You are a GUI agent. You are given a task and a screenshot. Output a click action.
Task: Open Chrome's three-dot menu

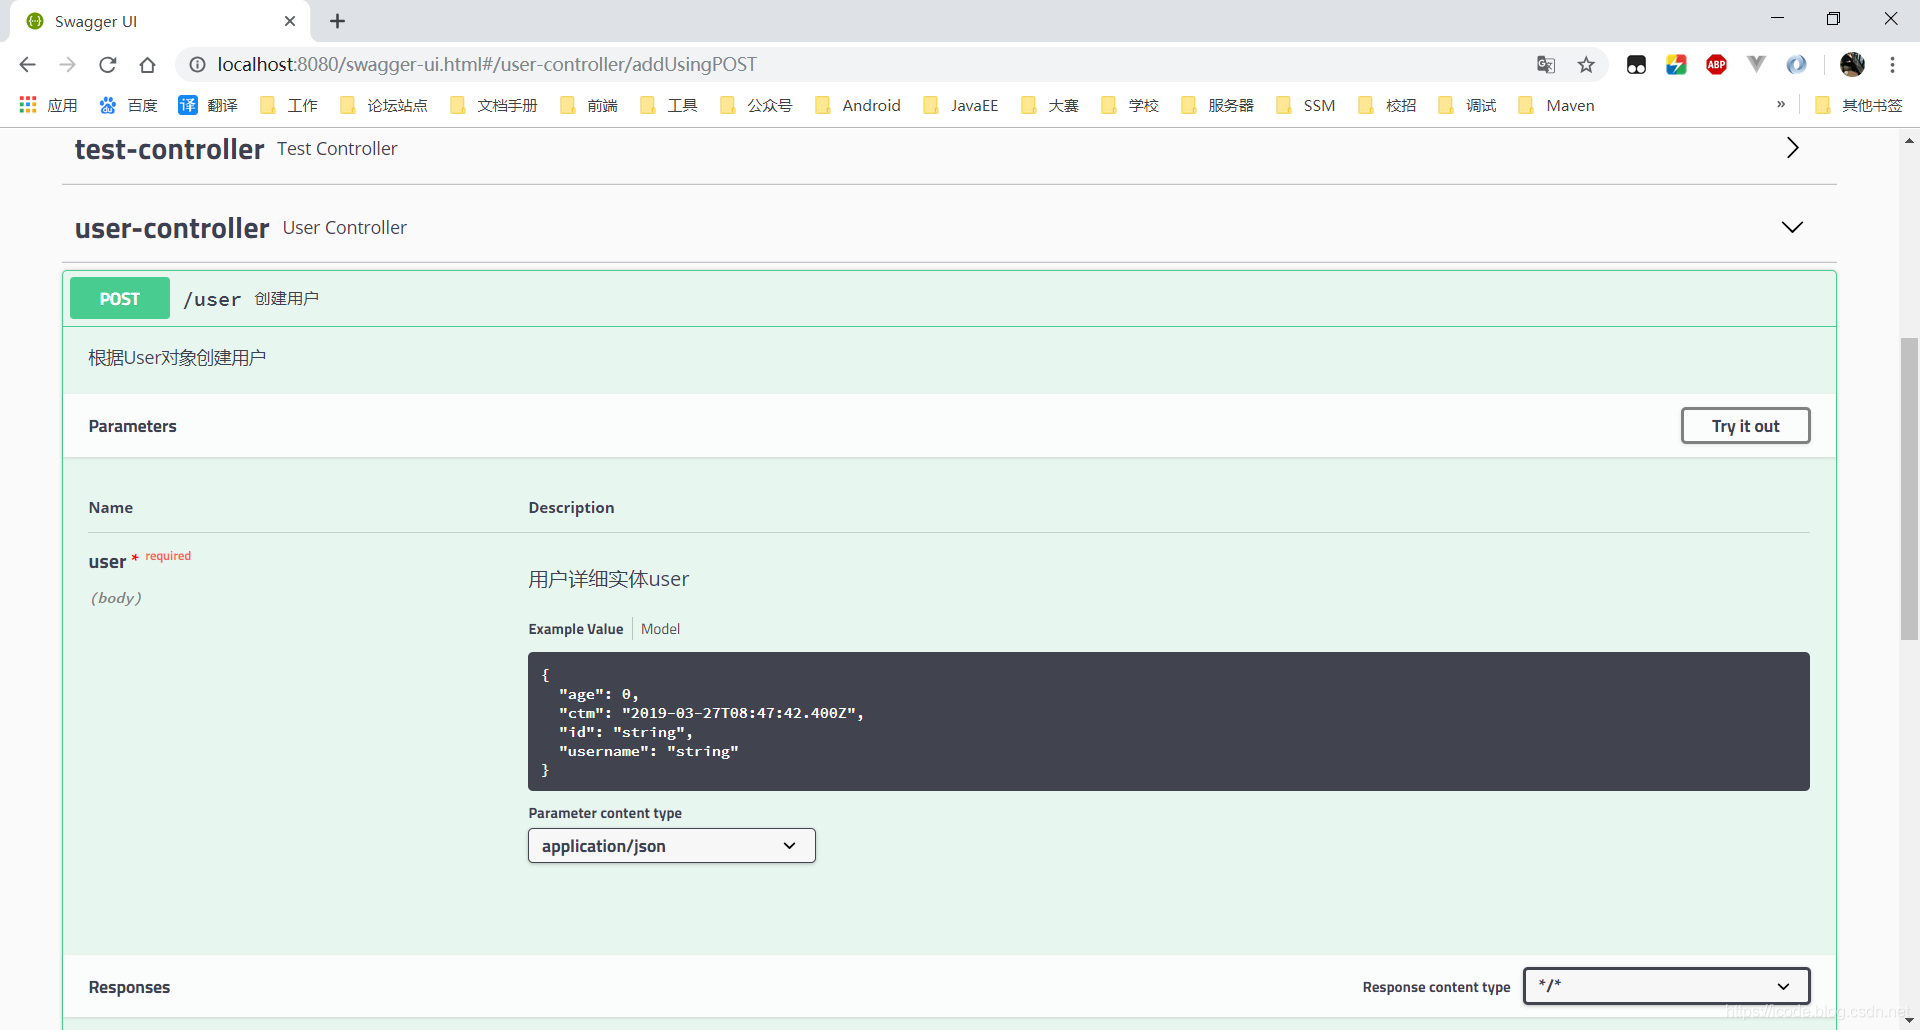click(x=1893, y=64)
